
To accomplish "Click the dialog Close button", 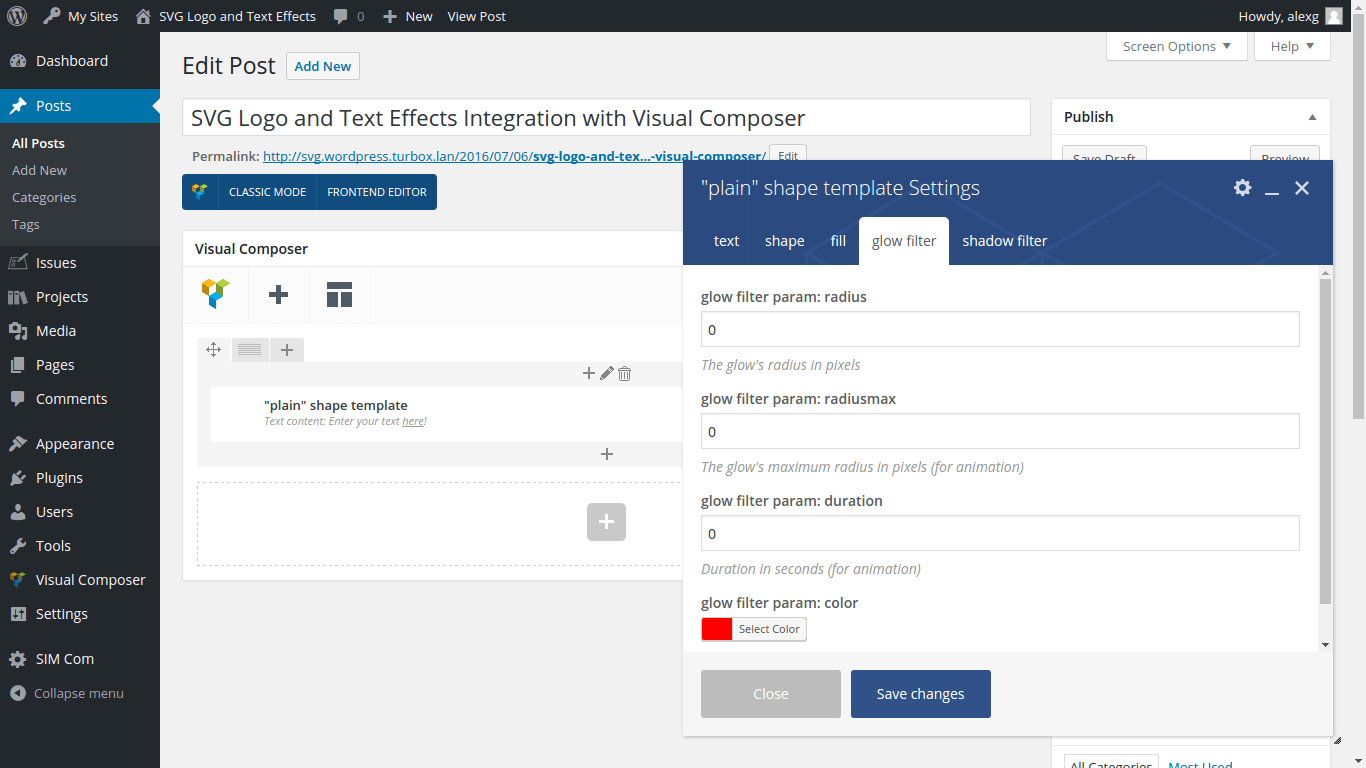I will pos(771,694).
